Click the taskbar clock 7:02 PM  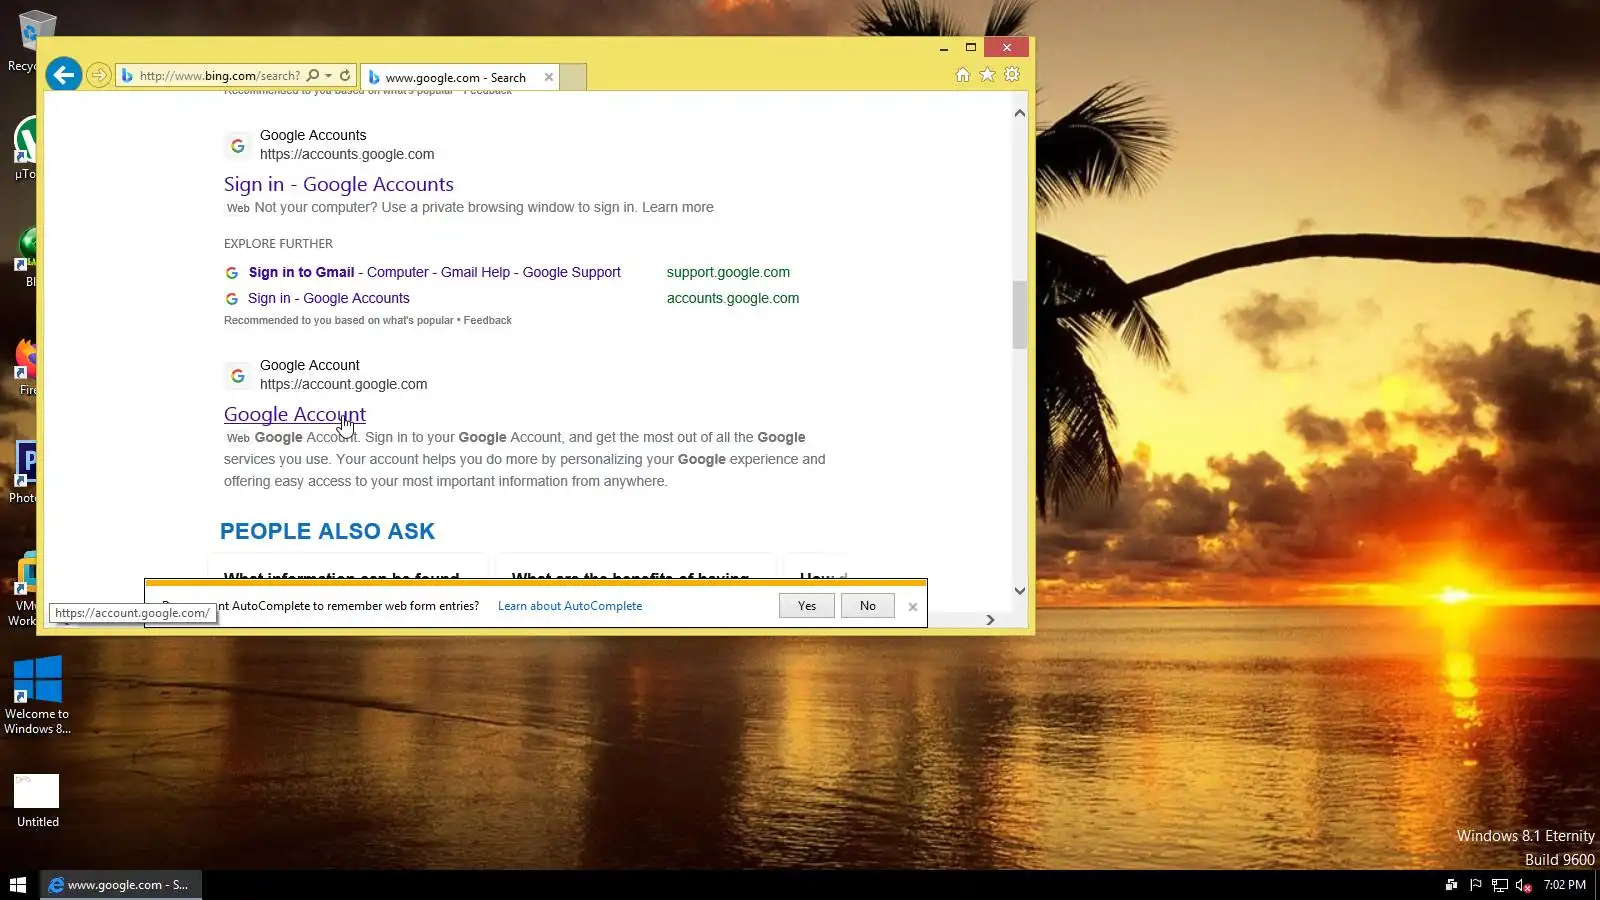(x=1564, y=885)
